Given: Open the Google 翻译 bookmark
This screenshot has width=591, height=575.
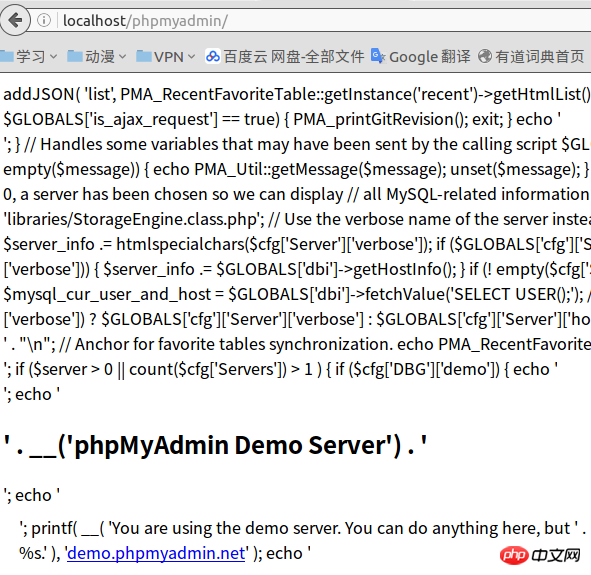Looking at the screenshot, I should [421, 57].
